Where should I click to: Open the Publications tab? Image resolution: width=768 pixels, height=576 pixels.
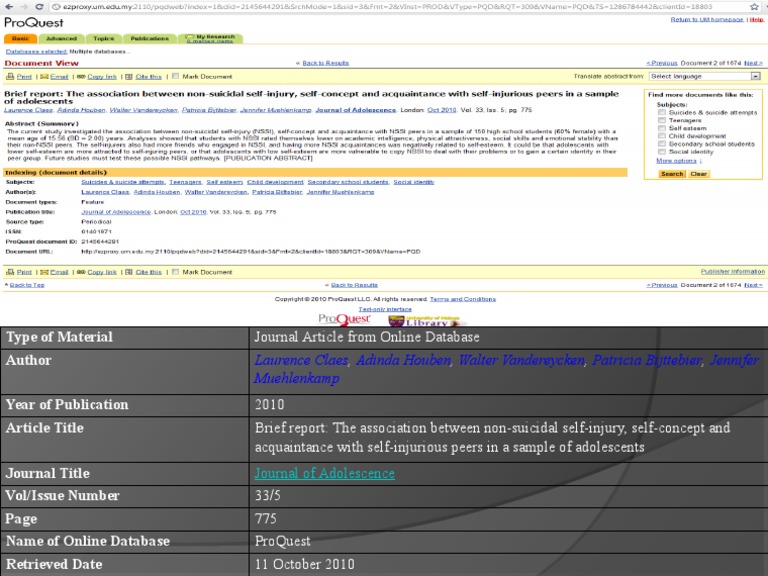coord(149,38)
